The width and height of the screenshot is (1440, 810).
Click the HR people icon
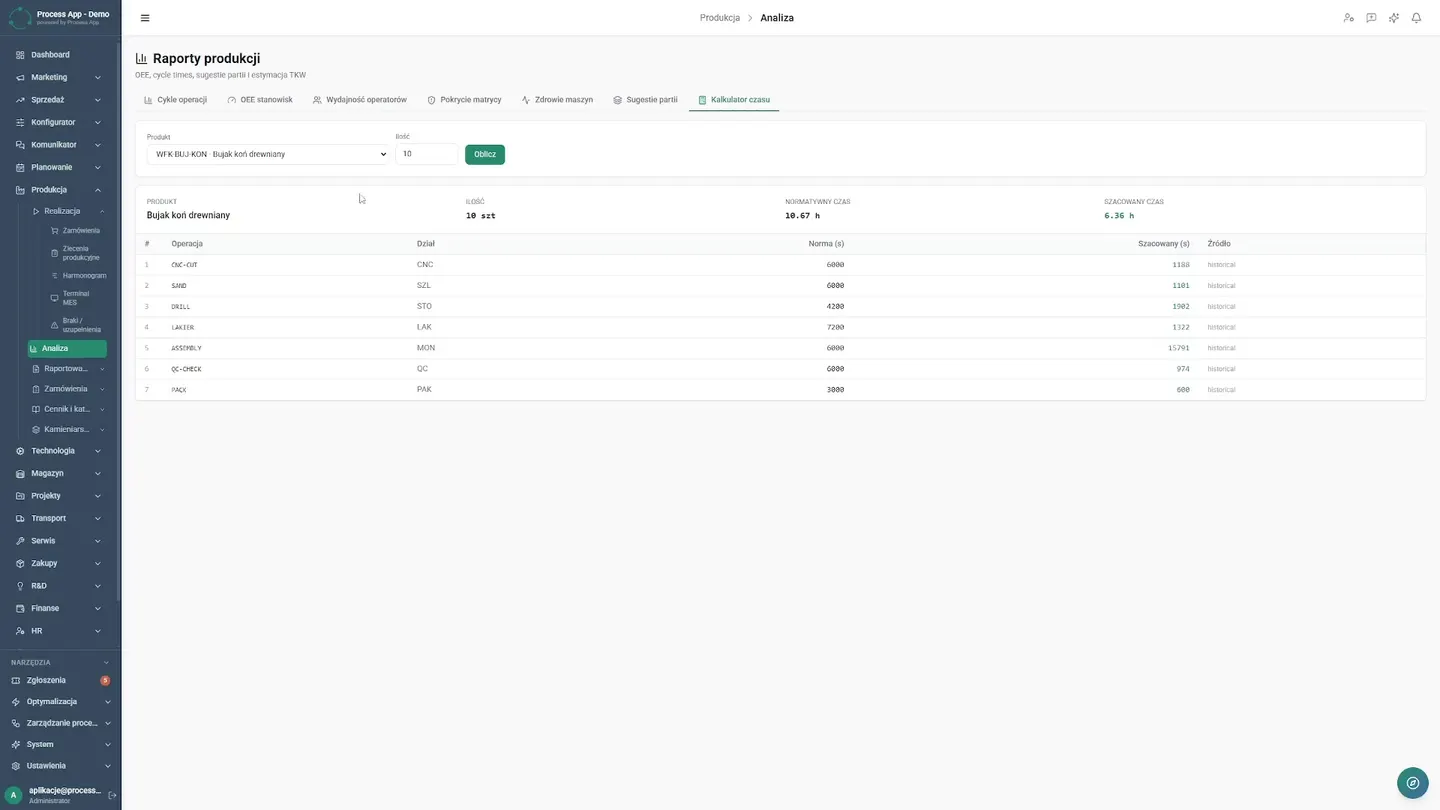coord(20,631)
